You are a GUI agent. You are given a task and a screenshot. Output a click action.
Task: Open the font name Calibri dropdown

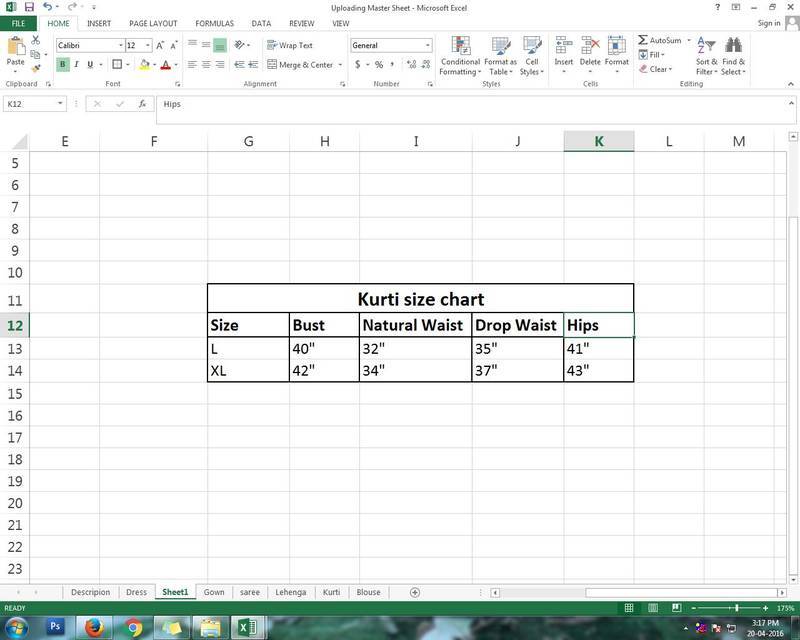click(x=121, y=45)
